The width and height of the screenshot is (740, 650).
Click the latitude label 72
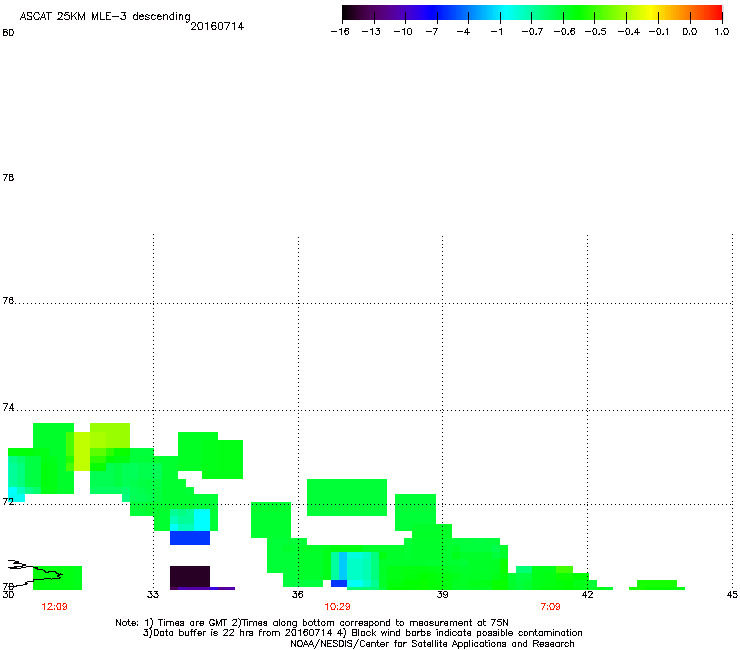(8, 501)
